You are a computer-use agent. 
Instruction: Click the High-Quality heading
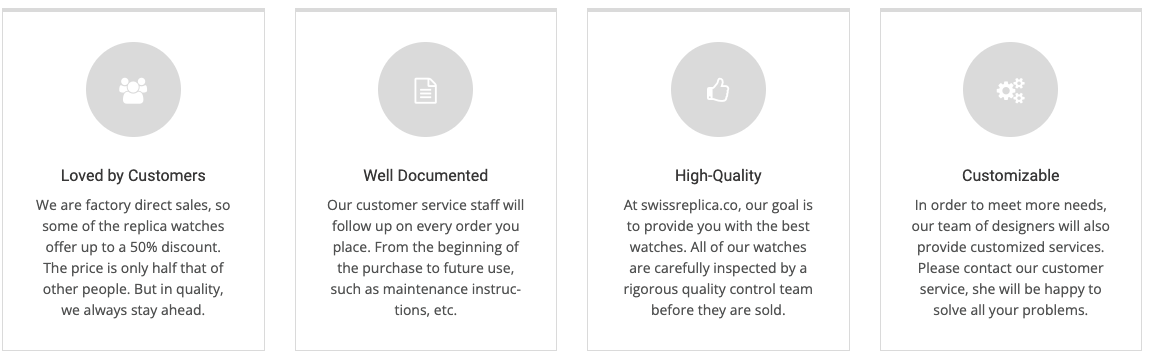click(718, 175)
